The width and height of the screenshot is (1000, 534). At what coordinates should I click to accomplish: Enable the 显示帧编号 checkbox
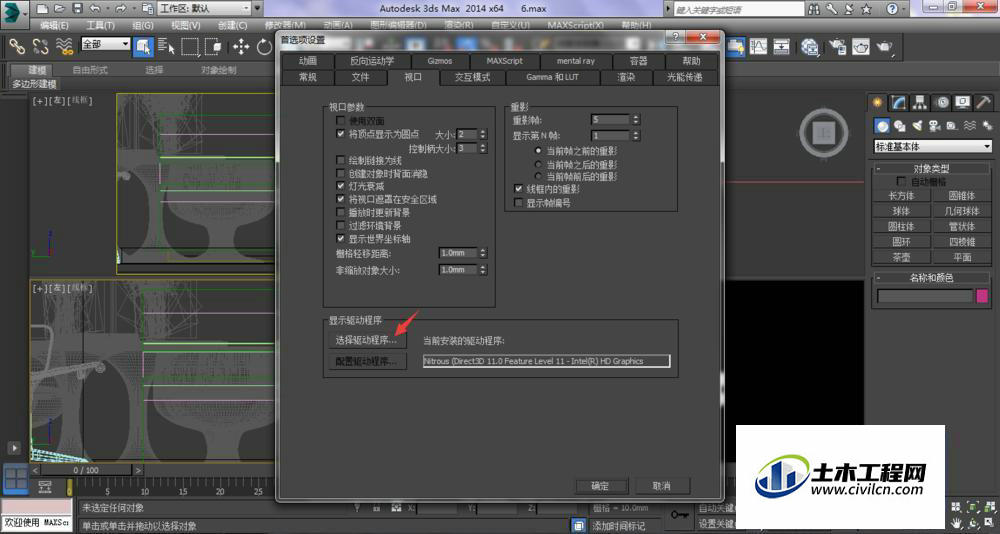coord(518,203)
